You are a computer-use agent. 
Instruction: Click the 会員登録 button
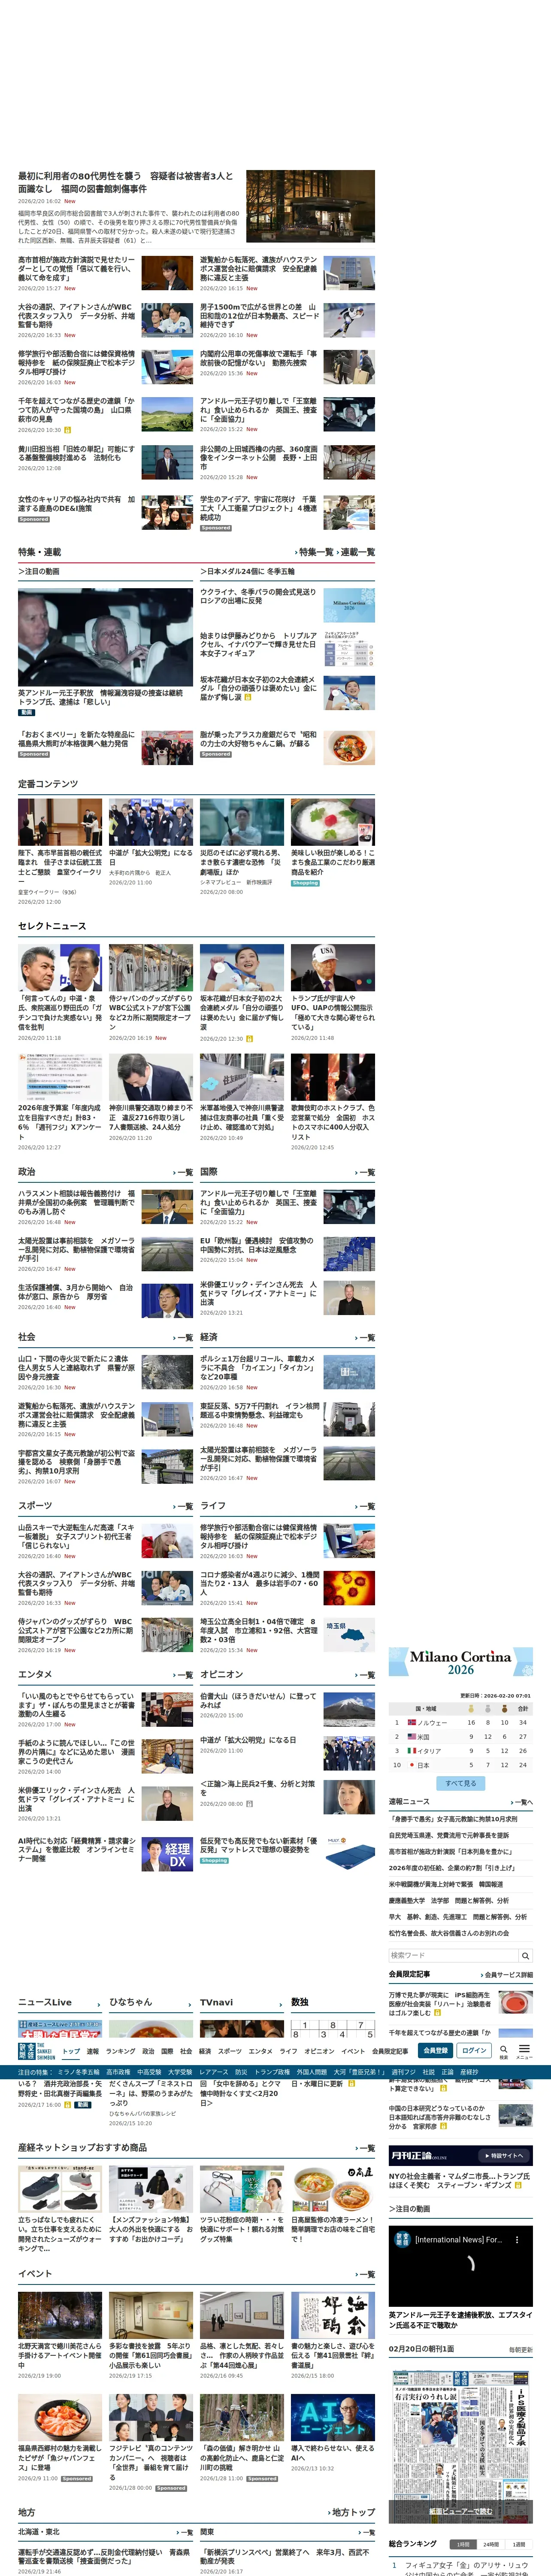tap(435, 2050)
